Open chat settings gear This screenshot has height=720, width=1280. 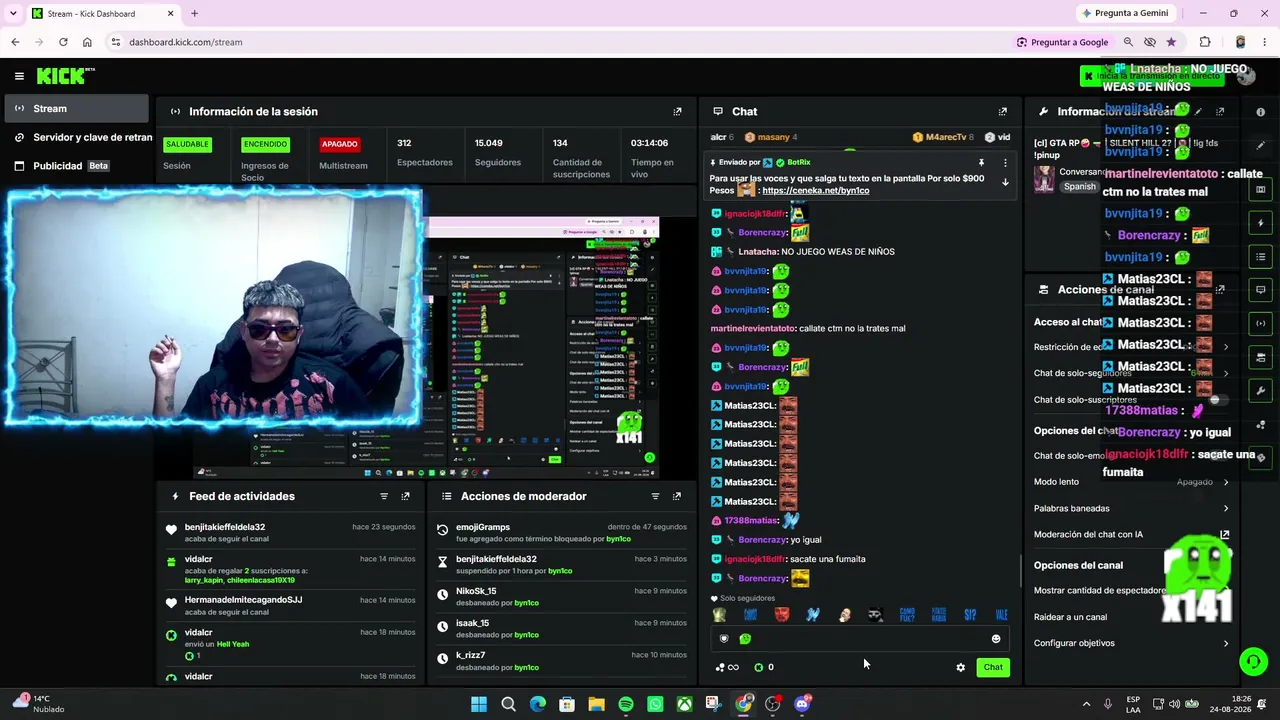(x=961, y=667)
